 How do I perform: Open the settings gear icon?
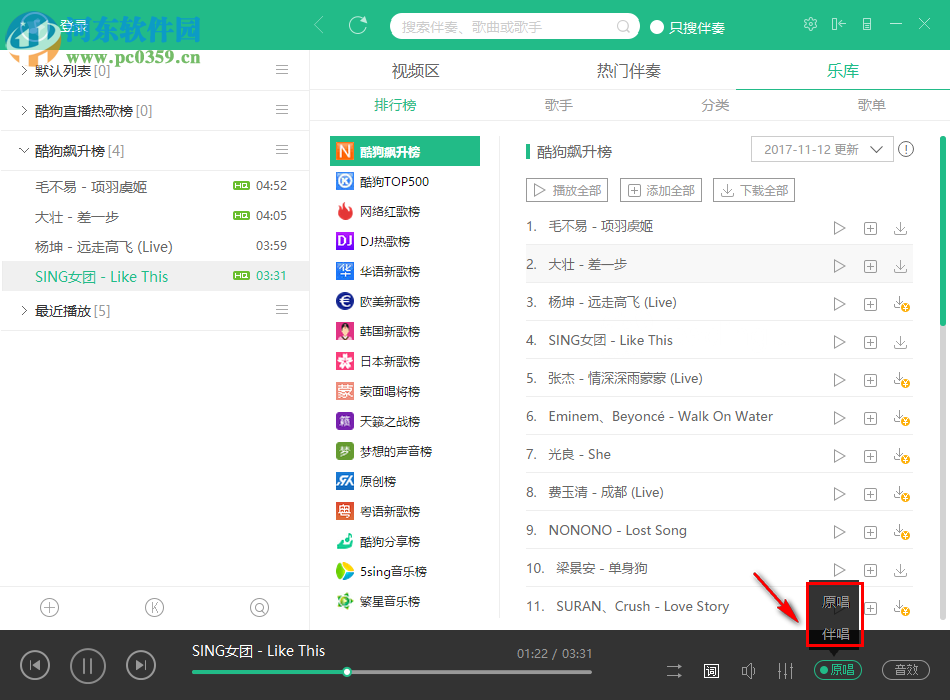coord(810,24)
